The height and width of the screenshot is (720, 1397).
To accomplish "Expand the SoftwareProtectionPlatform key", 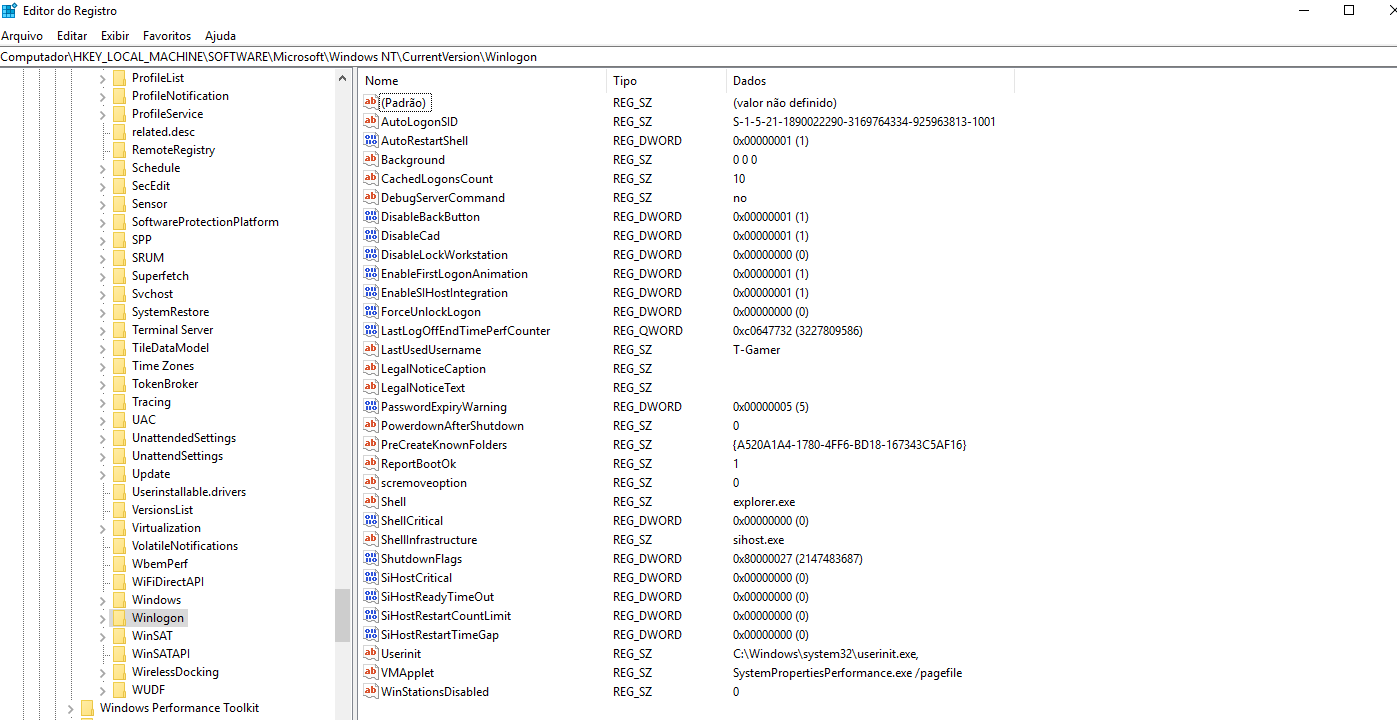I will point(102,222).
